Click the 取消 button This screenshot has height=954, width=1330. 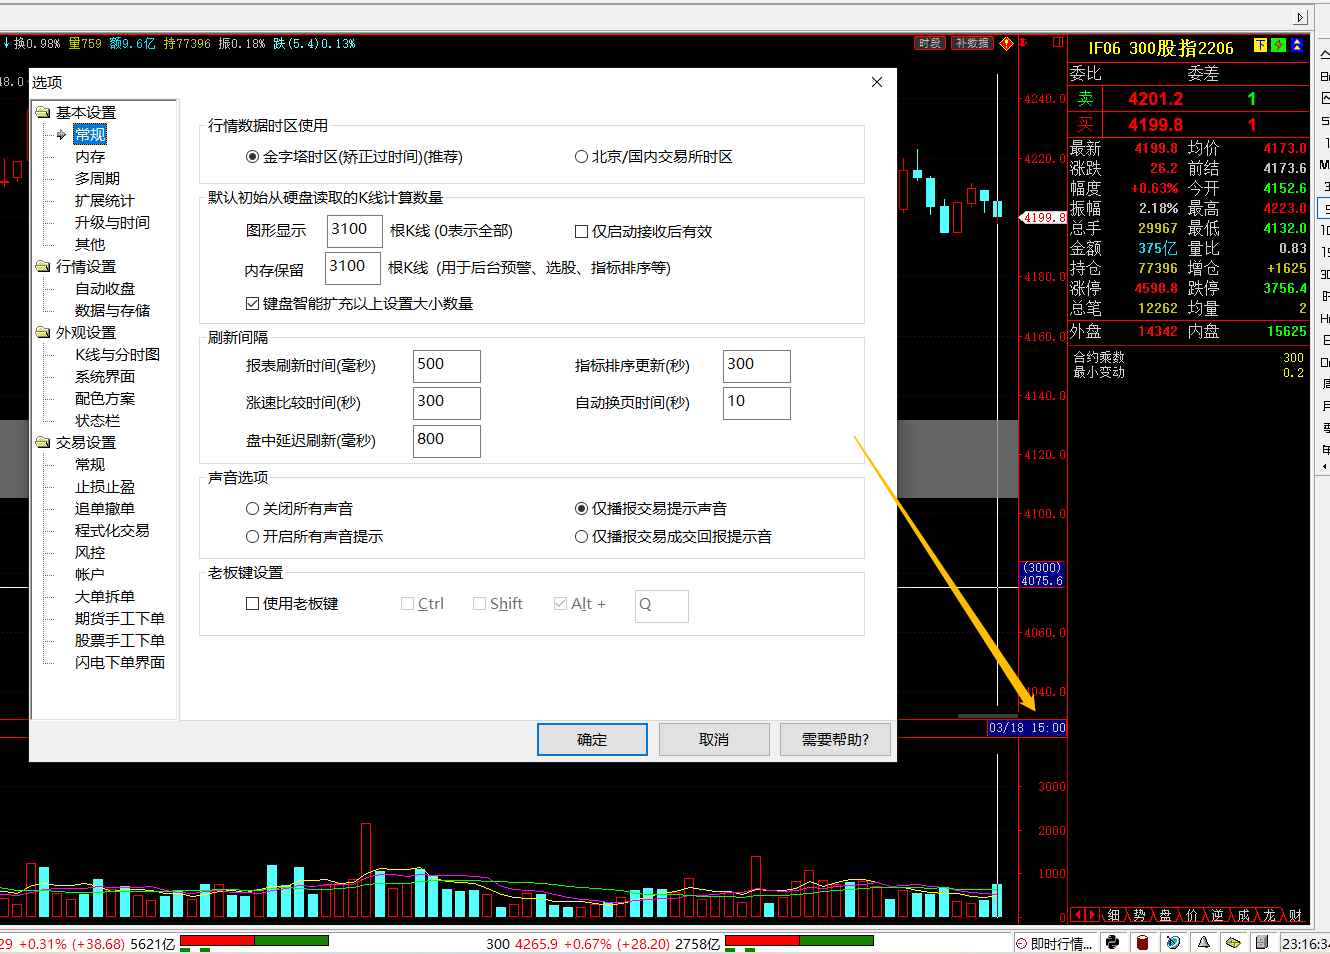pos(714,739)
